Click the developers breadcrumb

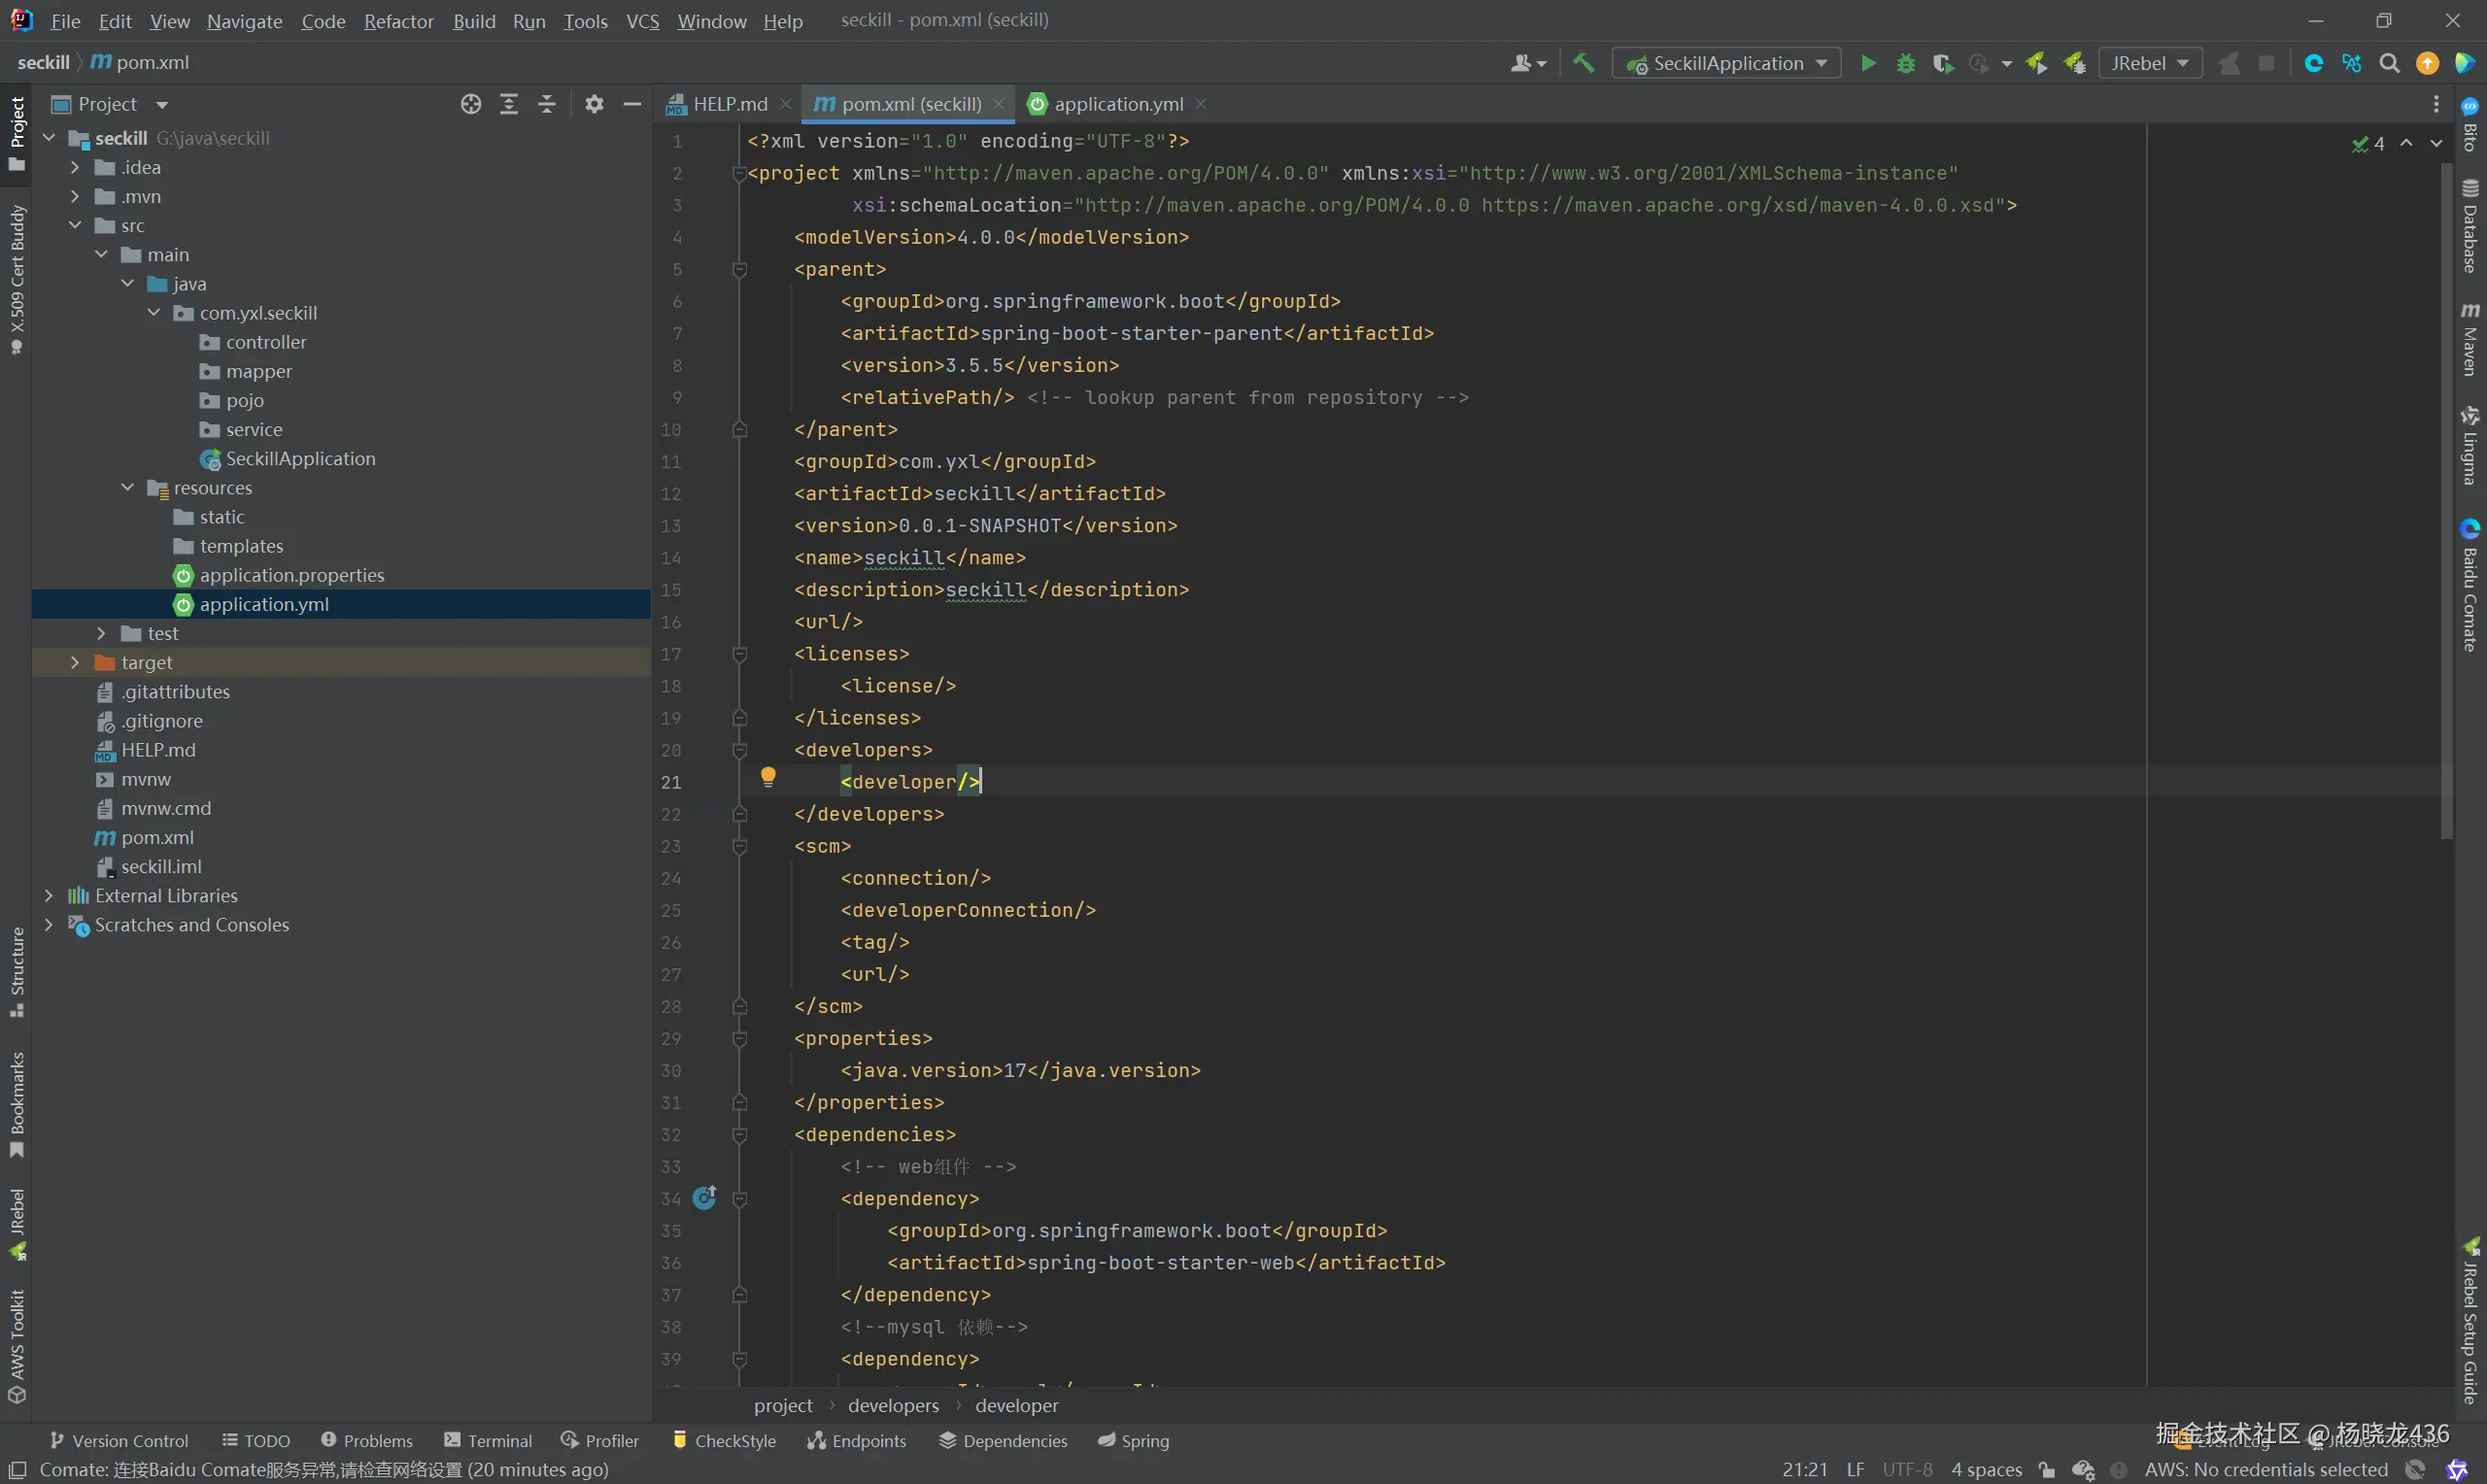(x=893, y=1405)
